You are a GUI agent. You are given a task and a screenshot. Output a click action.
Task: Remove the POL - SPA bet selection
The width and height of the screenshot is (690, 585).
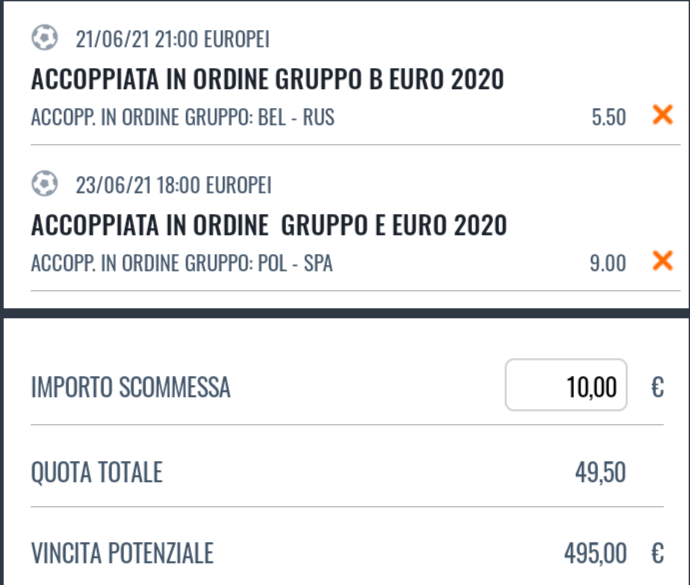[663, 261]
